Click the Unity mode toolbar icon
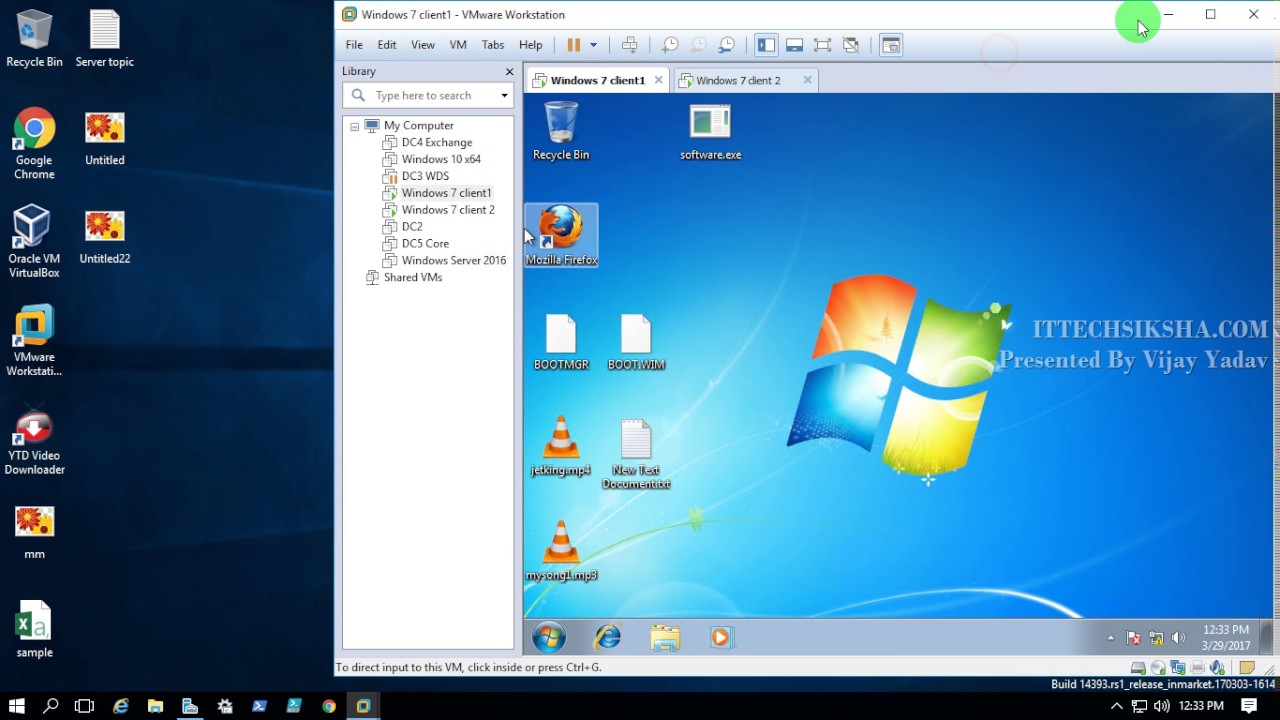 pos(851,45)
